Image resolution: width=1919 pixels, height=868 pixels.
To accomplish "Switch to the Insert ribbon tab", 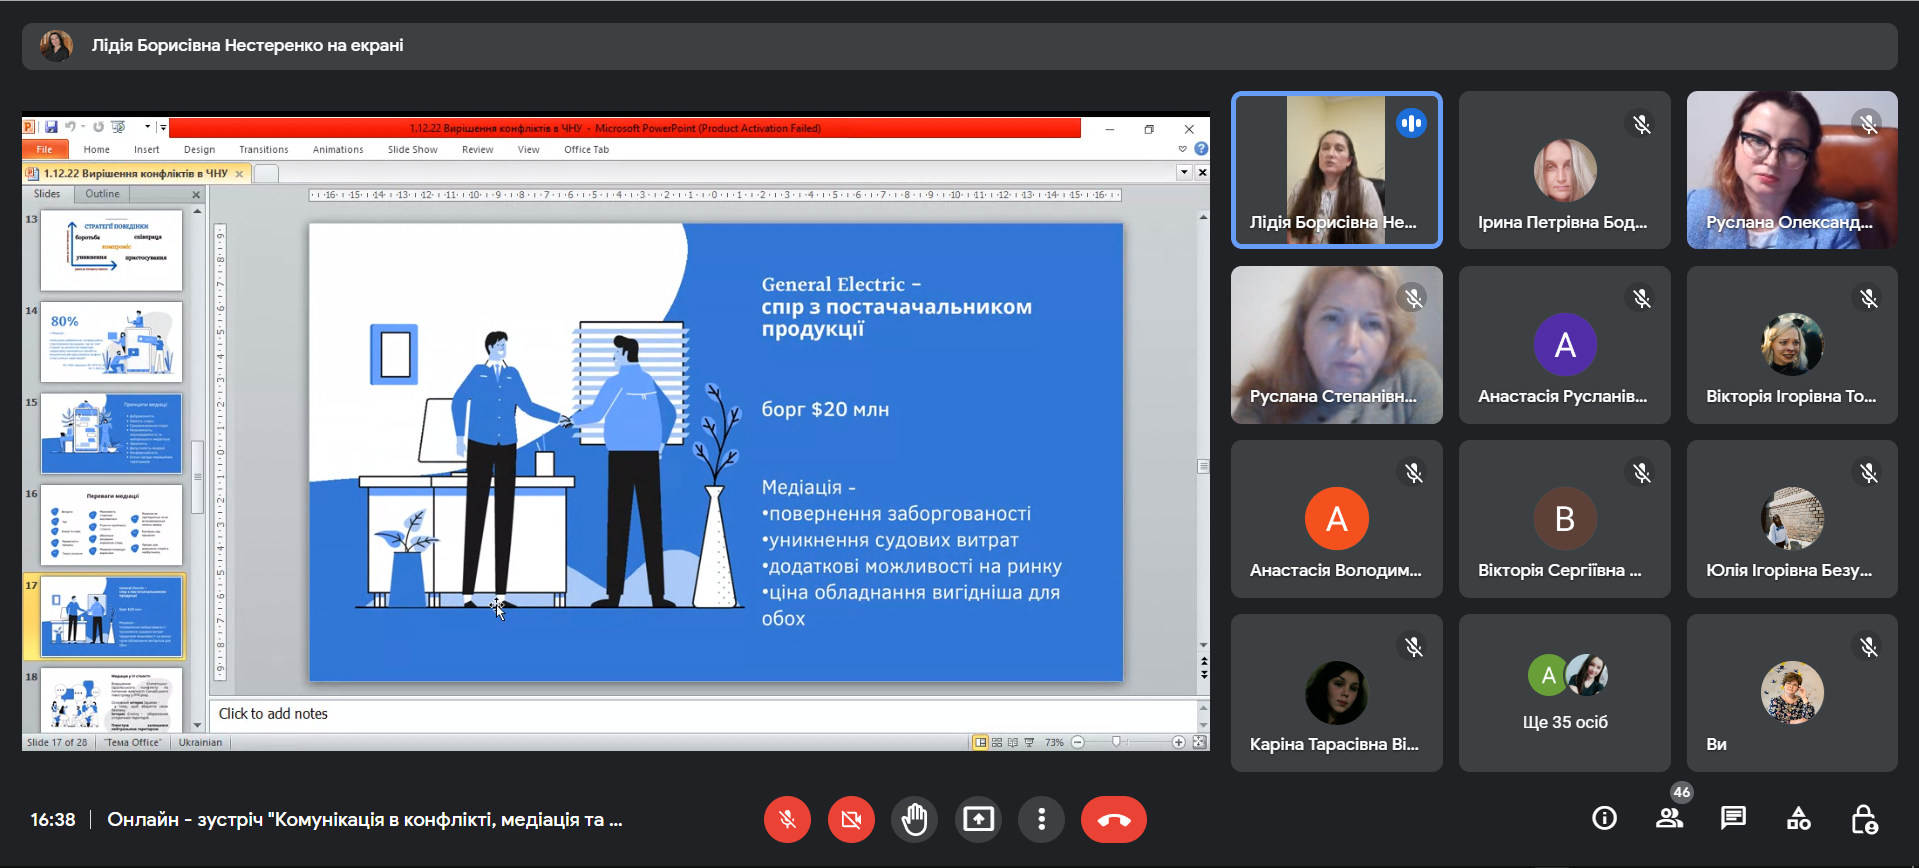I will (147, 149).
